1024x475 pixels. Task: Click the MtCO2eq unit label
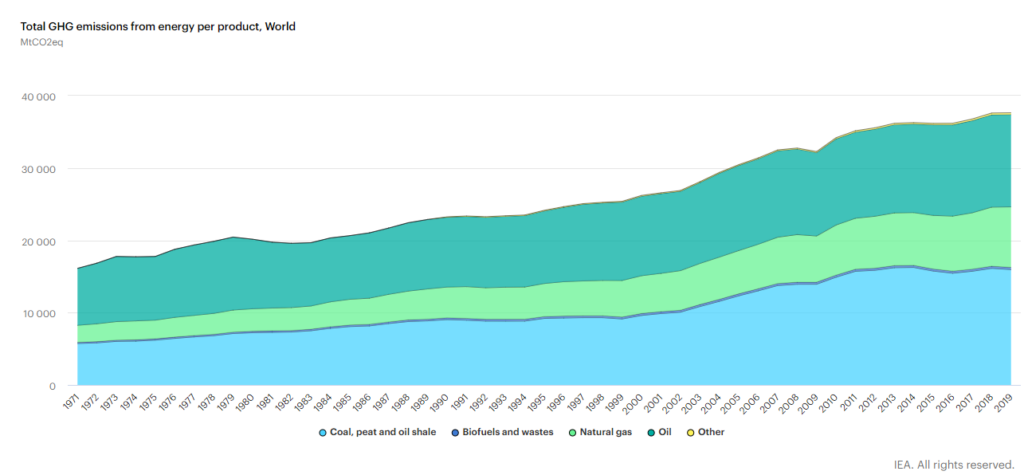click(x=41, y=43)
